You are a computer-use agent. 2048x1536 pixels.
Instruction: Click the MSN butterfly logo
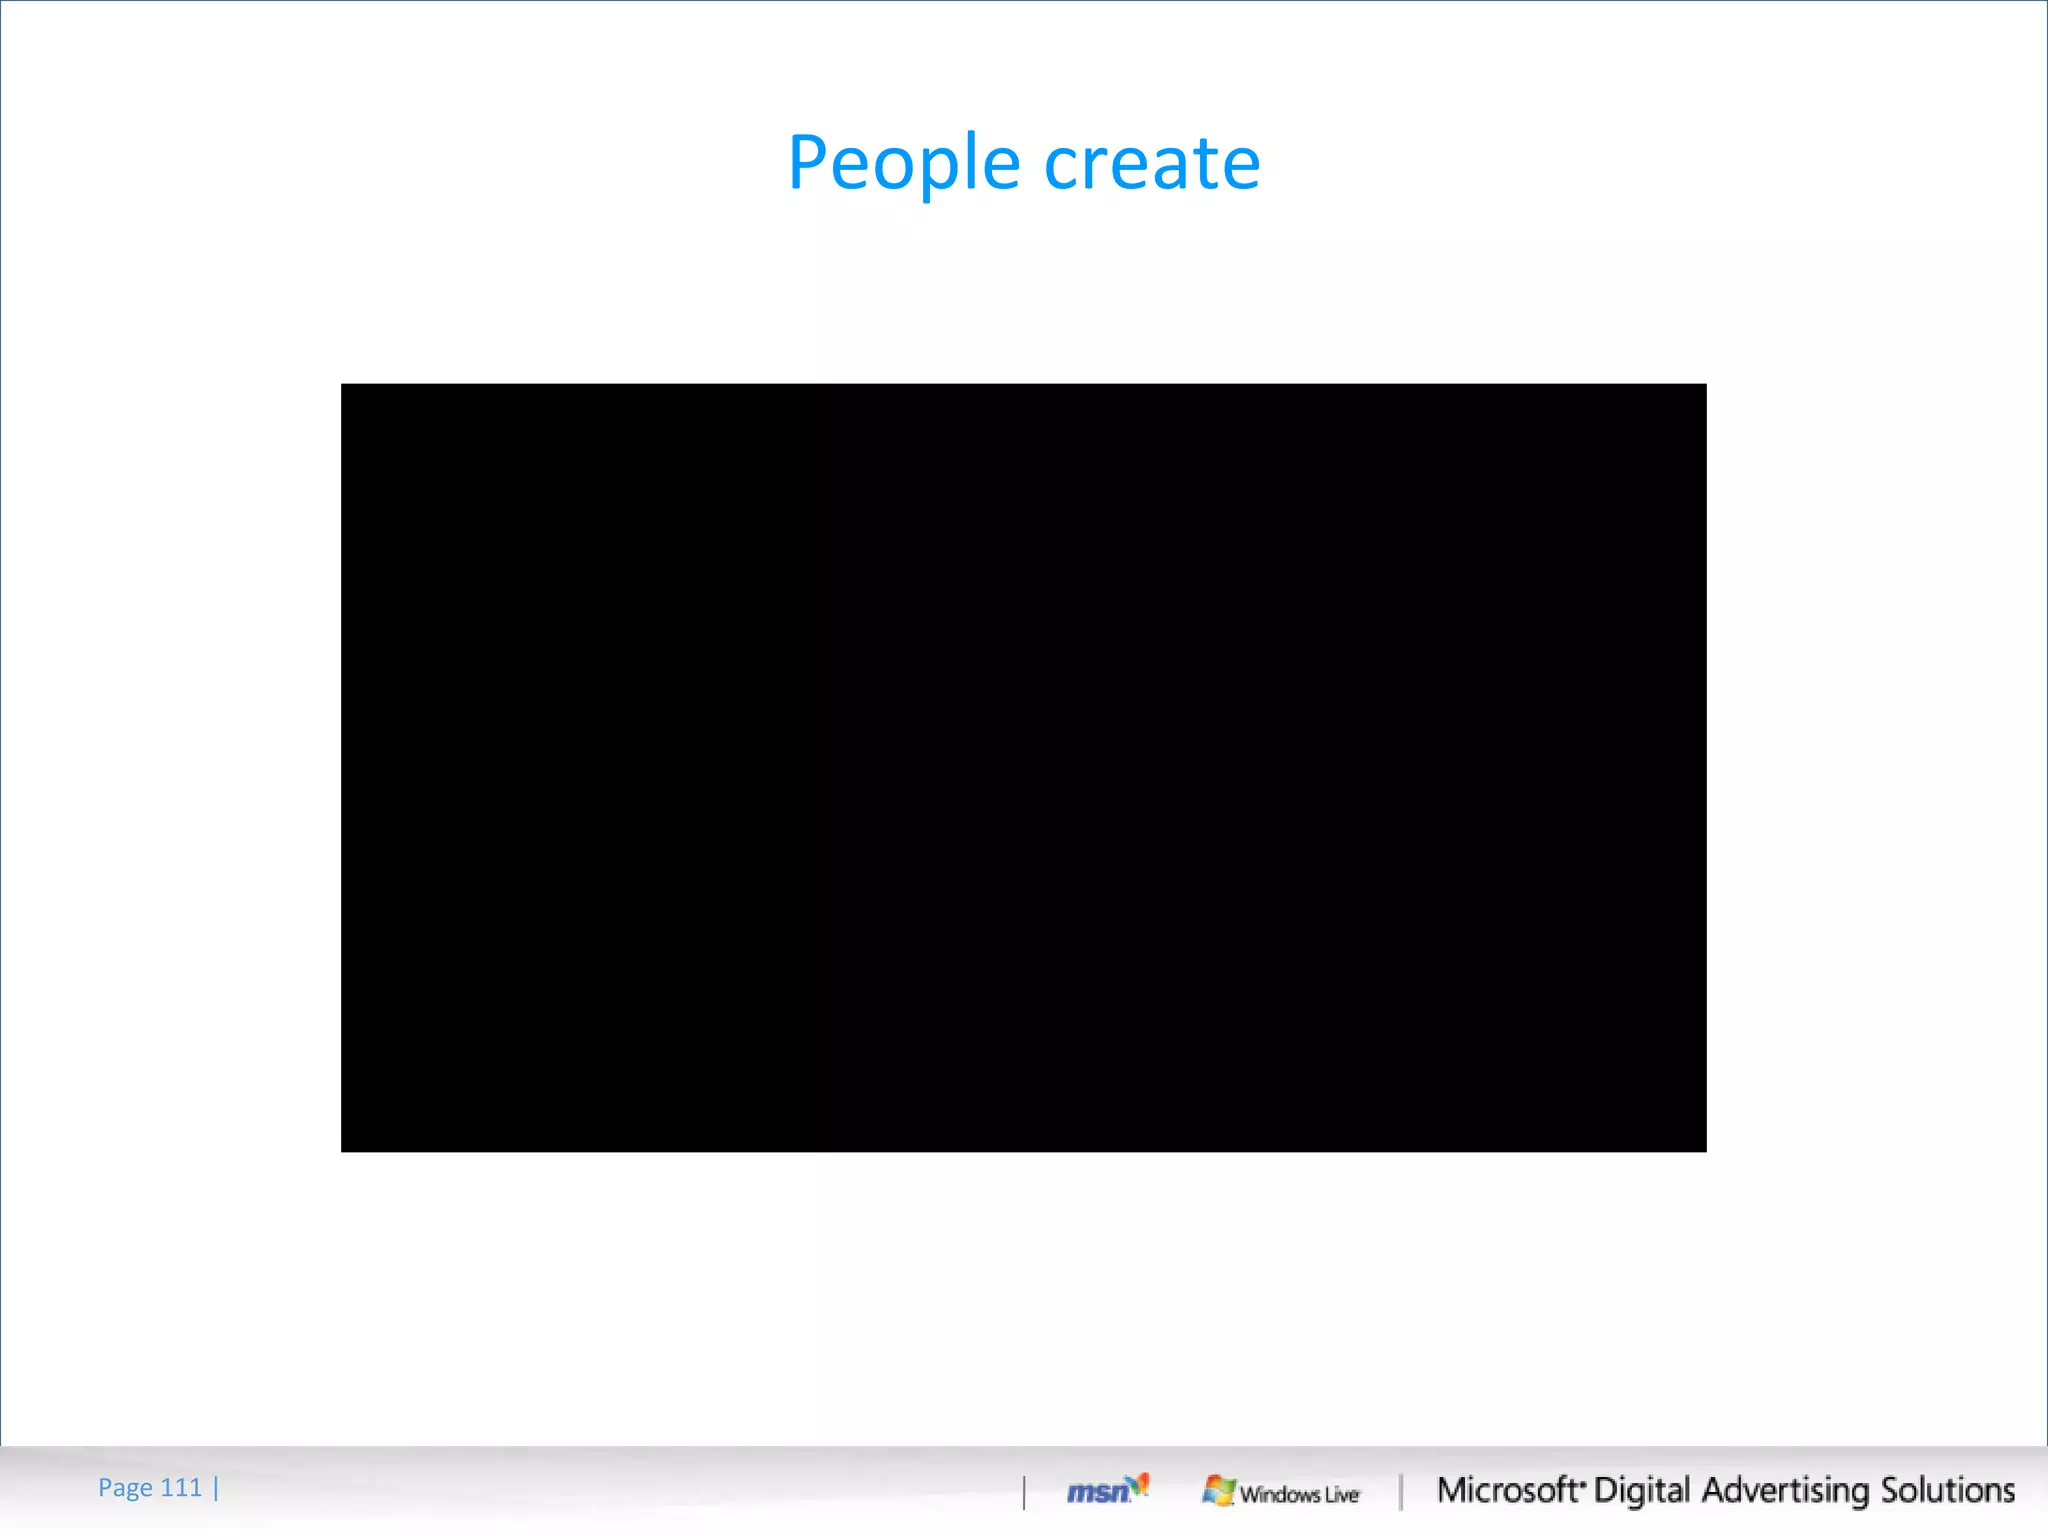coord(1108,1489)
